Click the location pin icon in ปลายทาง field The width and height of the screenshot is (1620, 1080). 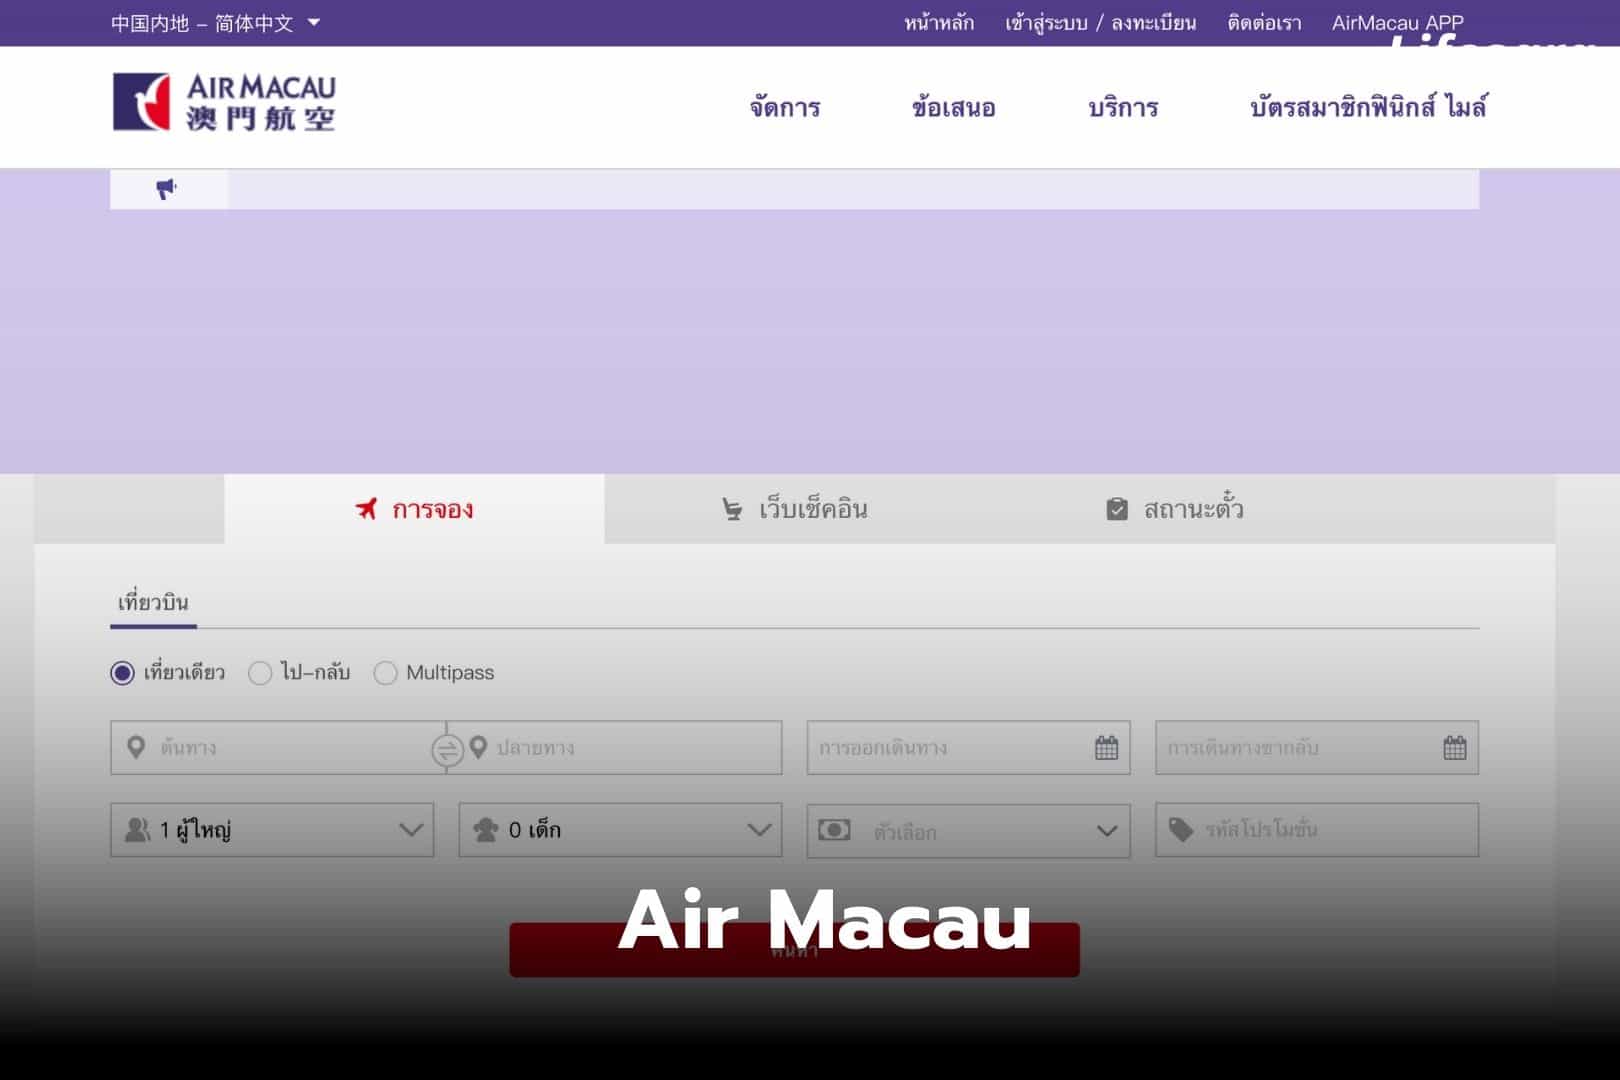click(478, 747)
